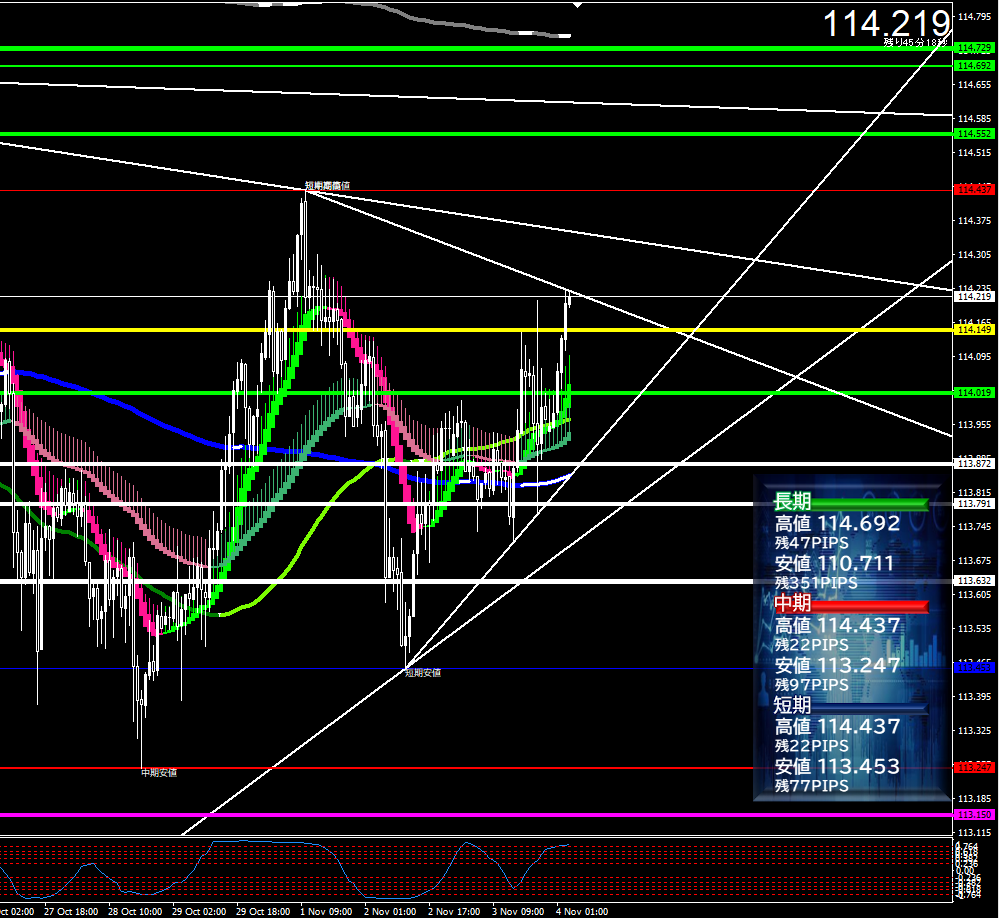The height and width of the screenshot is (918, 999).
Task: Select the green 114.729 price label
Action: [x=974, y=48]
